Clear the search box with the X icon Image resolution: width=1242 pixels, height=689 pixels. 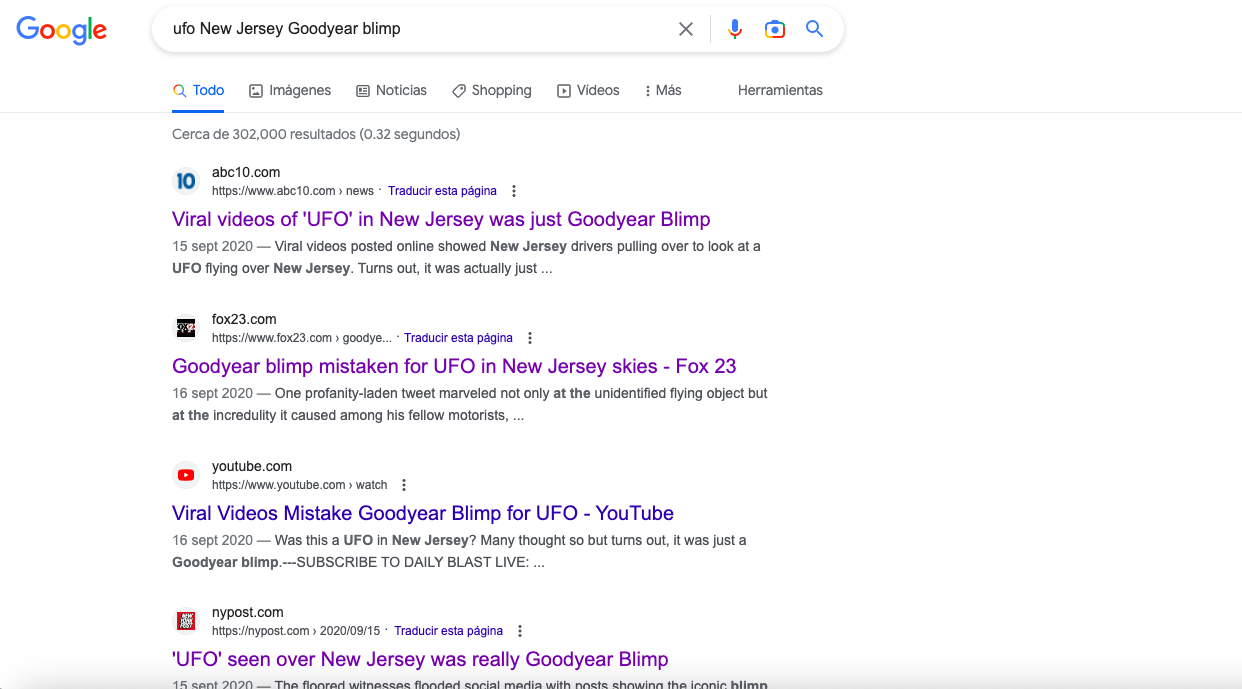(x=686, y=29)
